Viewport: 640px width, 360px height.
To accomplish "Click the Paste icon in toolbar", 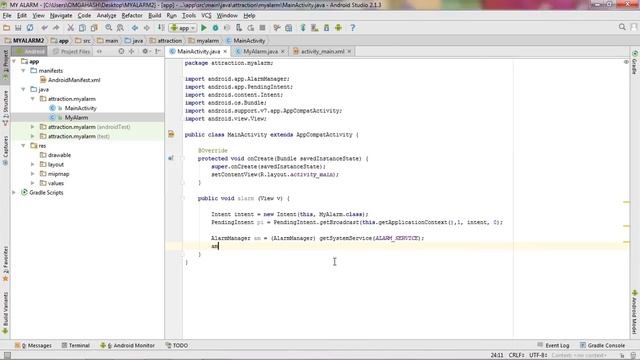I will (94, 28).
